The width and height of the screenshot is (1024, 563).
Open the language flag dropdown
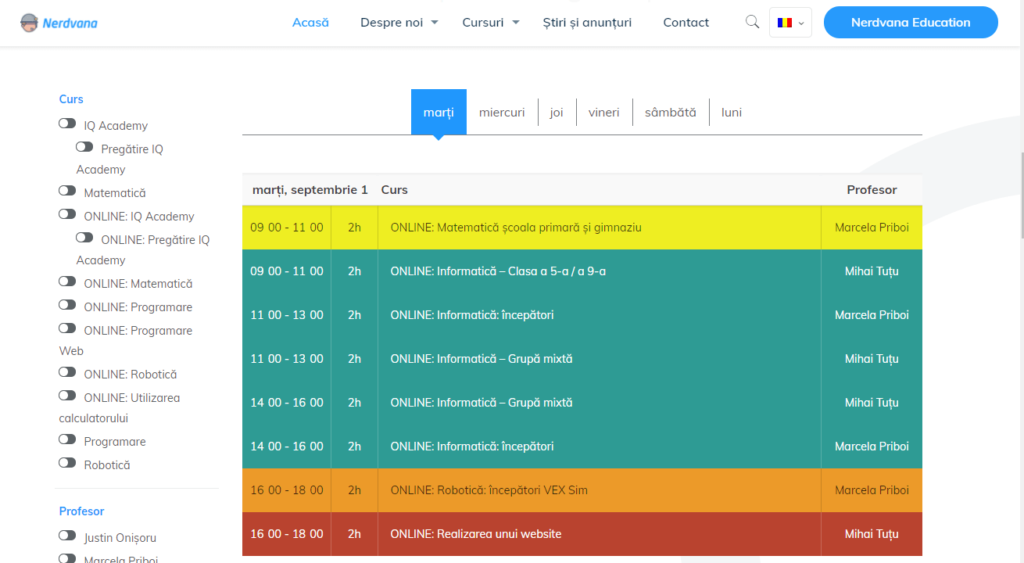[790, 22]
